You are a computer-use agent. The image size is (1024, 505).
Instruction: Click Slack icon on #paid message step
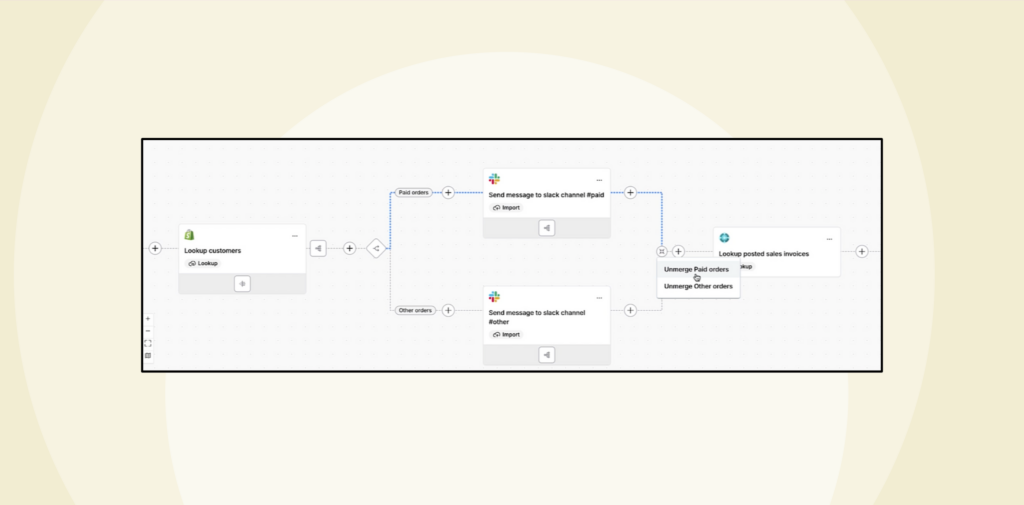coord(494,179)
